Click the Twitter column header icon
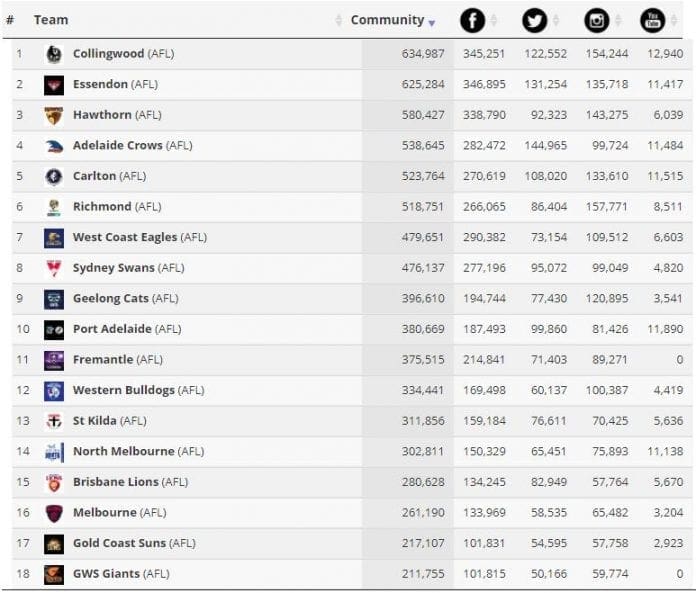 point(535,21)
